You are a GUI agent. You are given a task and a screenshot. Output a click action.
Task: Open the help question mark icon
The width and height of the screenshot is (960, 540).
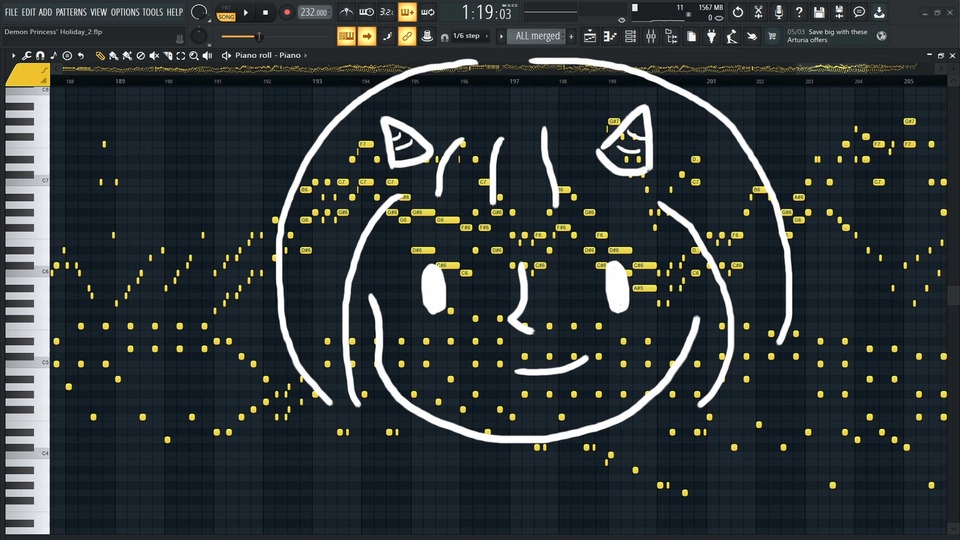(798, 12)
